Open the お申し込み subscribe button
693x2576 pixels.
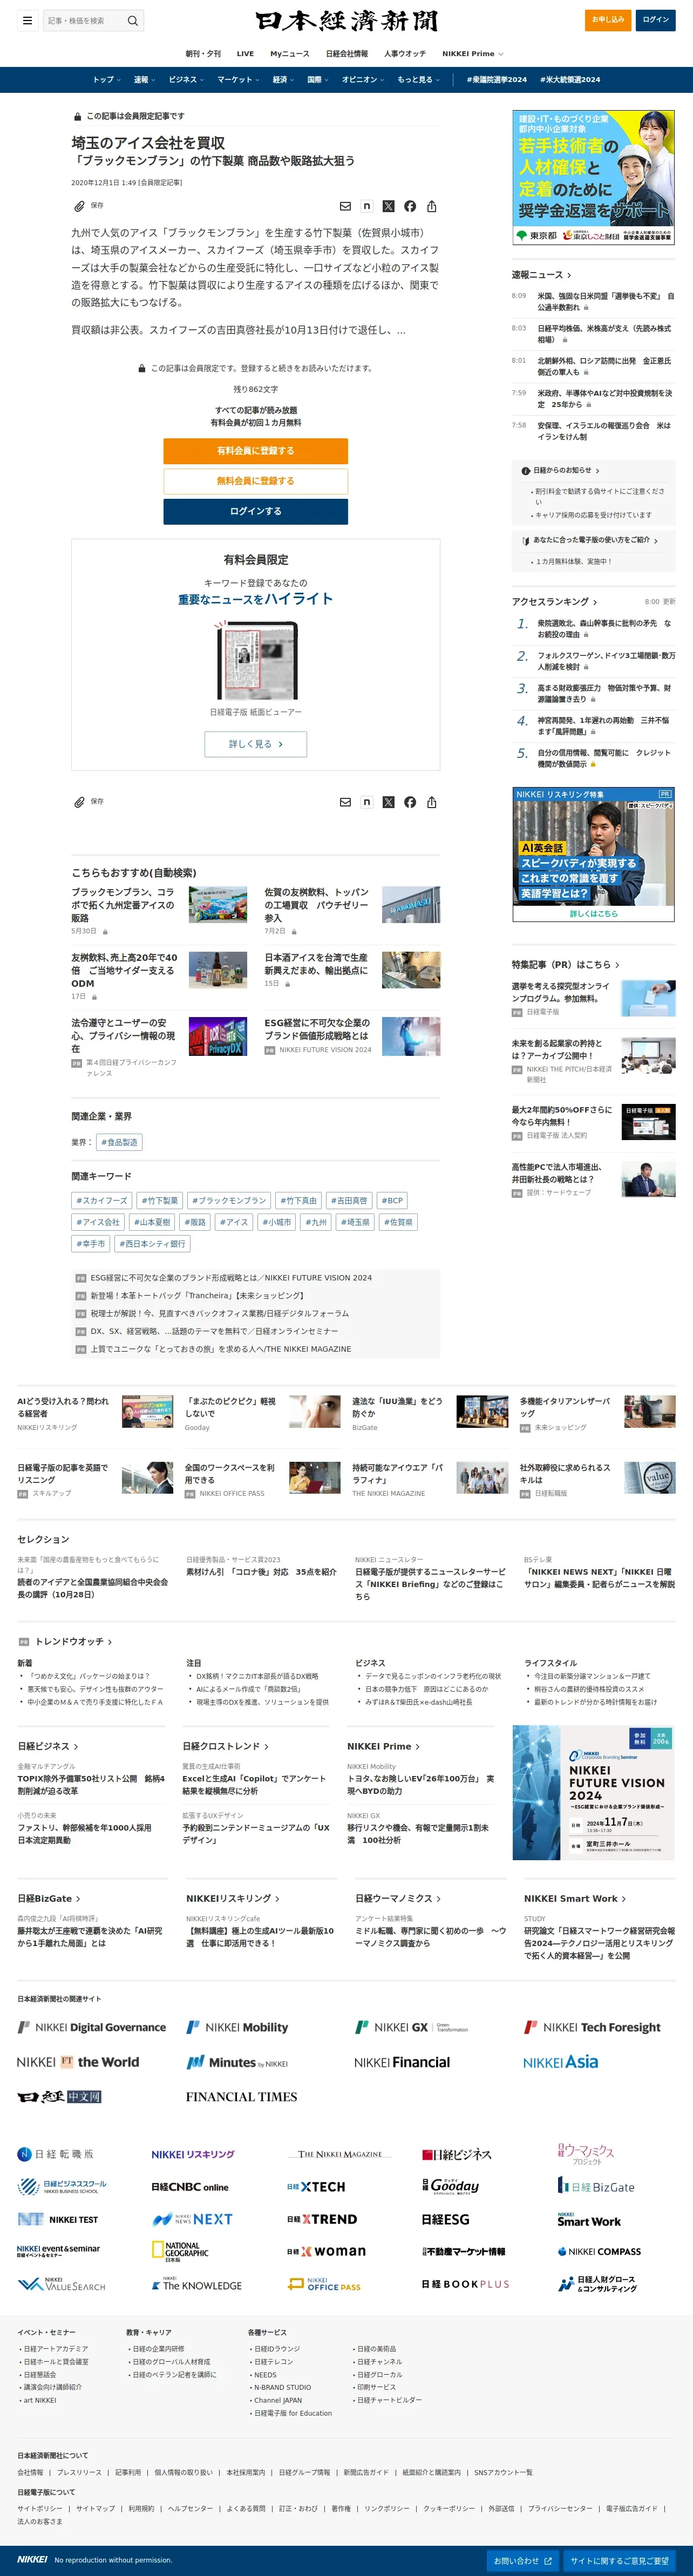[608, 20]
